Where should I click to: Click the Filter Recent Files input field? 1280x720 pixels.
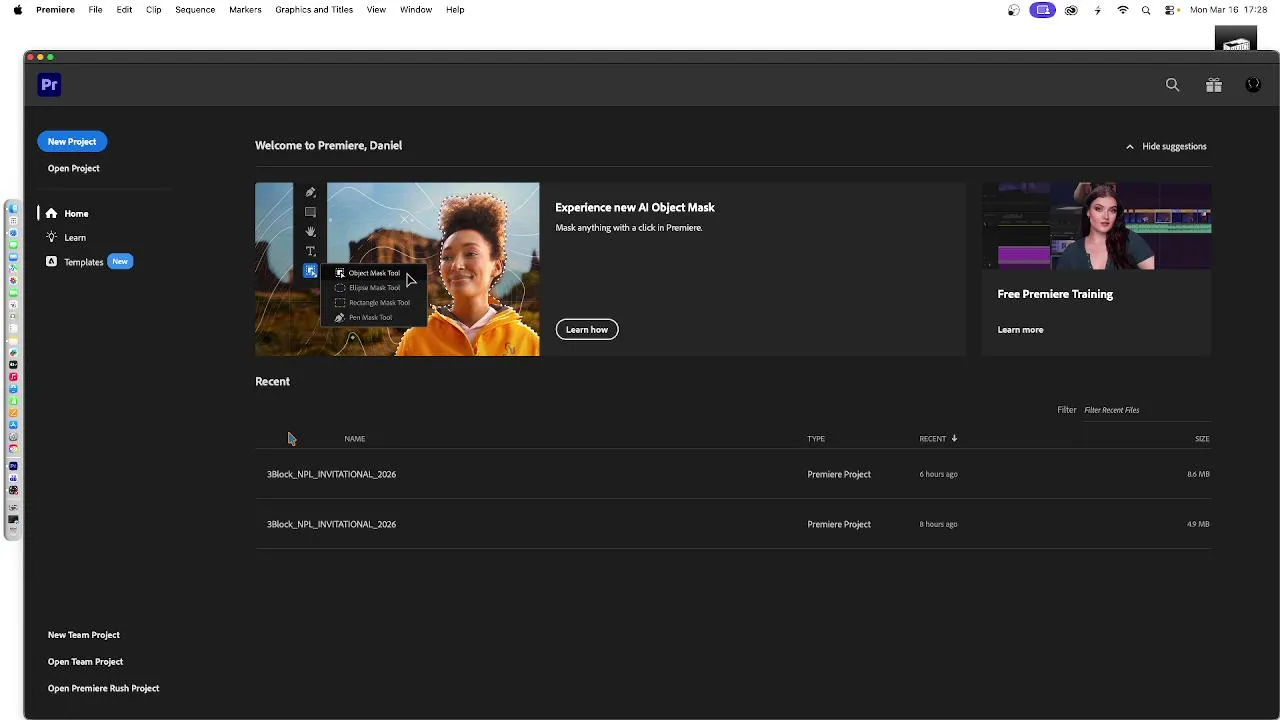click(x=1146, y=410)
